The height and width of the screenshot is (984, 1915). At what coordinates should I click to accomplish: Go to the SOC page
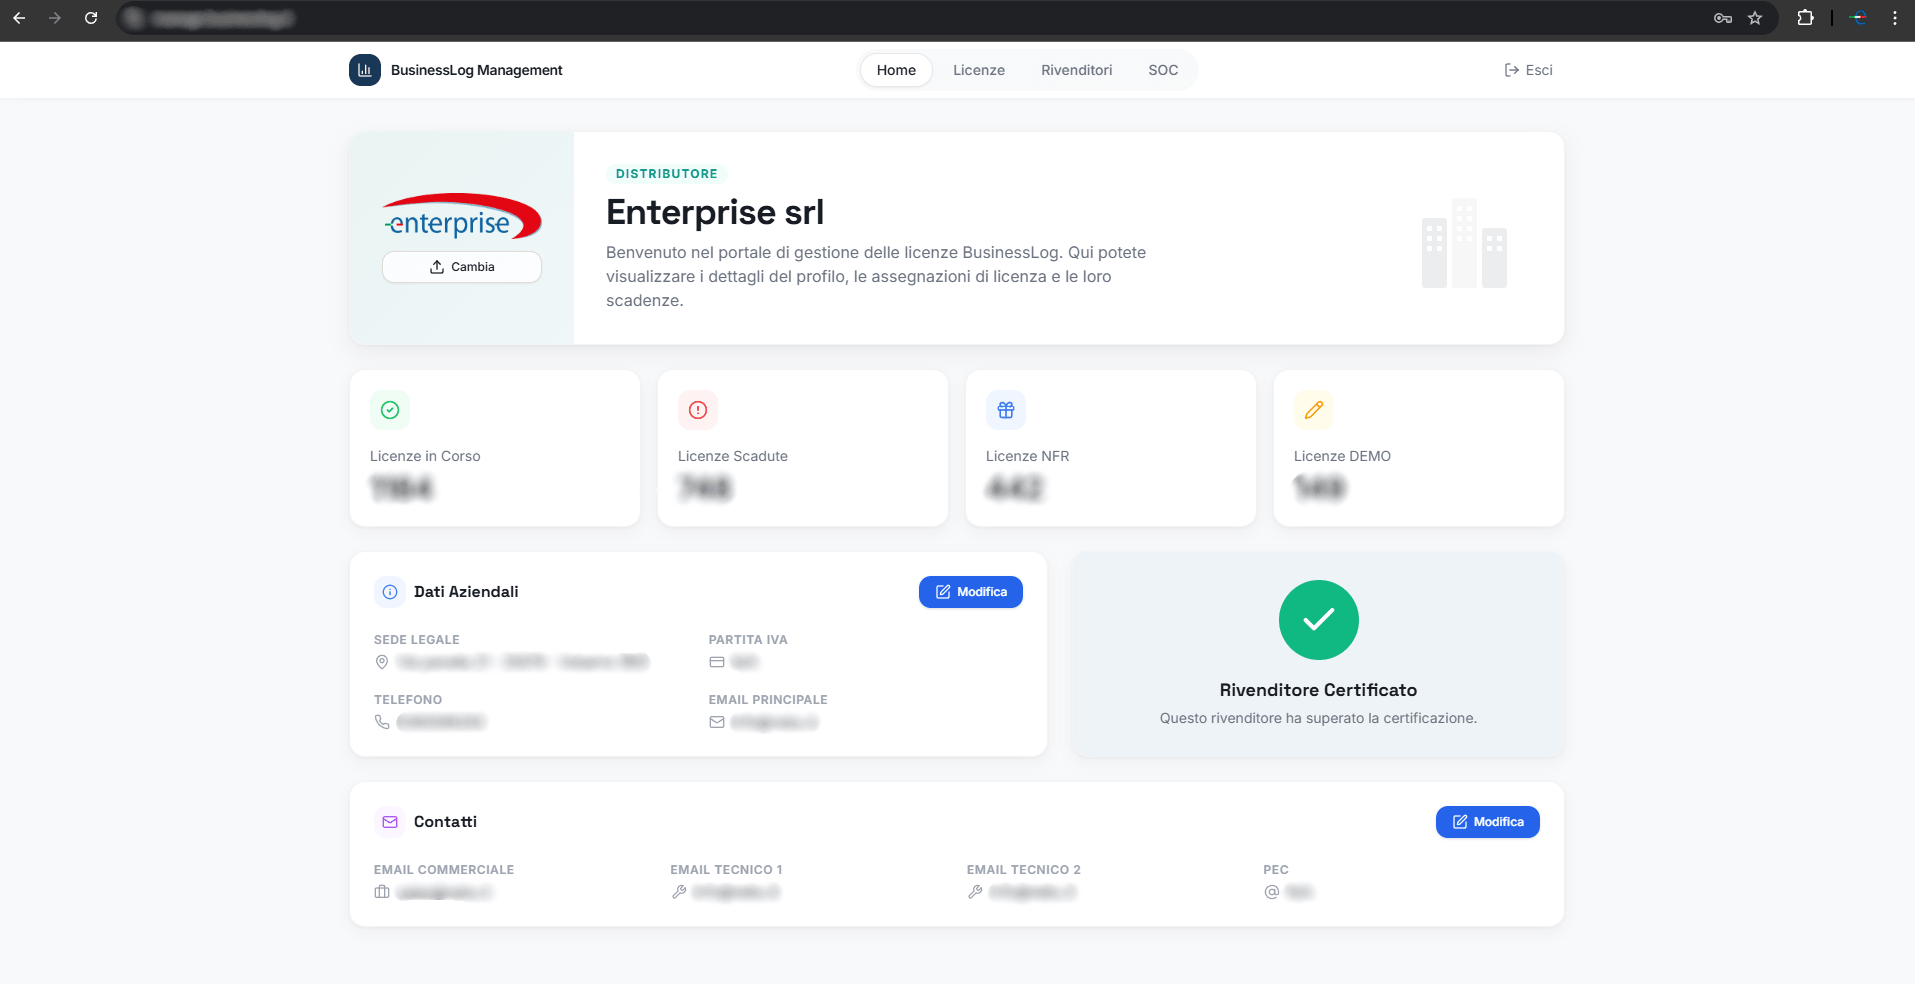(1163, 70)
